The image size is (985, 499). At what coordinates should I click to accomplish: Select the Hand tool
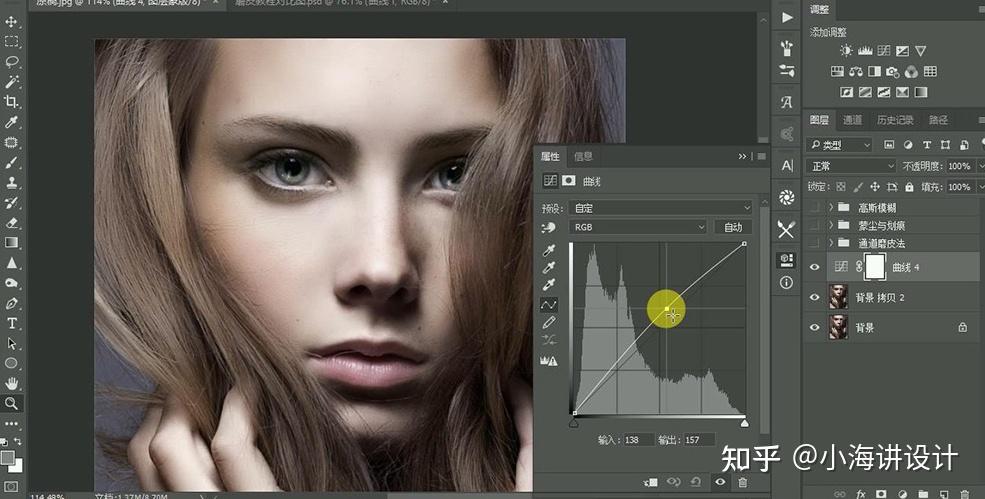pyautogui.click(x=11, y=383)
